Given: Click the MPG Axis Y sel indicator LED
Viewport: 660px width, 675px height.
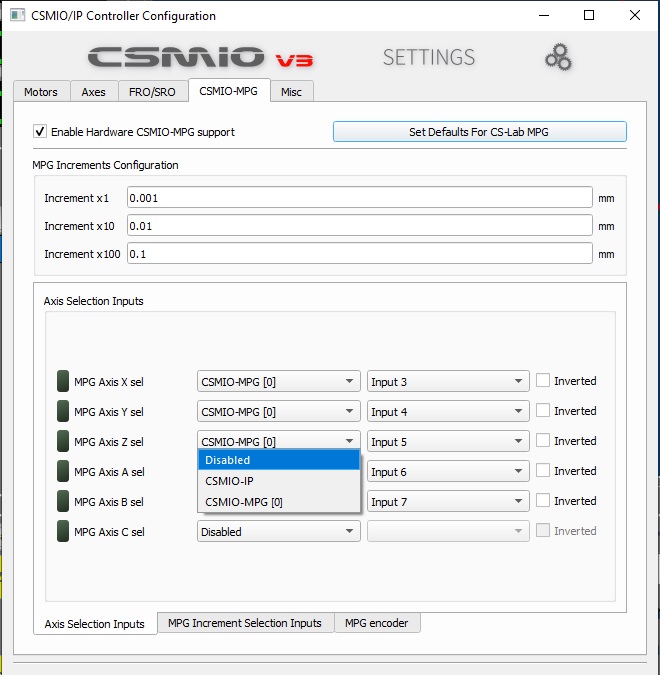Looking at the screenshot, I should click(x=62, y=411).
